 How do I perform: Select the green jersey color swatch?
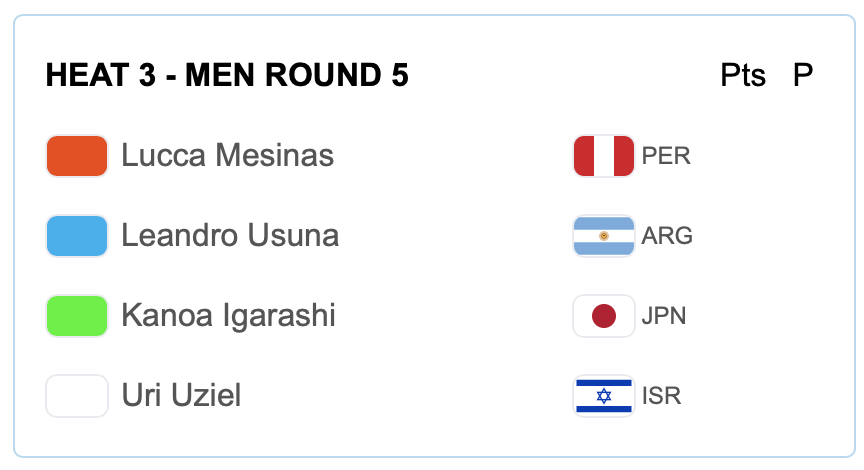click(x=77, y=316)
